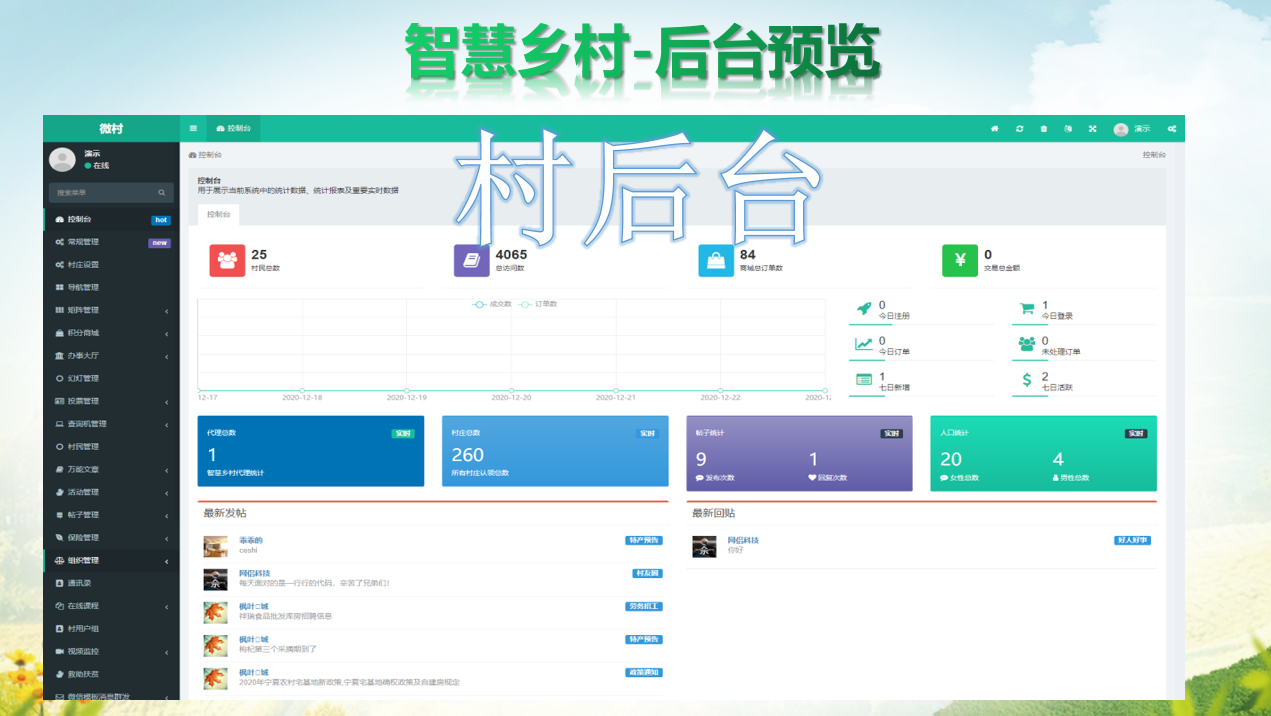Screen dimensions: 1271x716
Task: Expand the 办事大厅 submenu arrow
Action: [167, 356]
